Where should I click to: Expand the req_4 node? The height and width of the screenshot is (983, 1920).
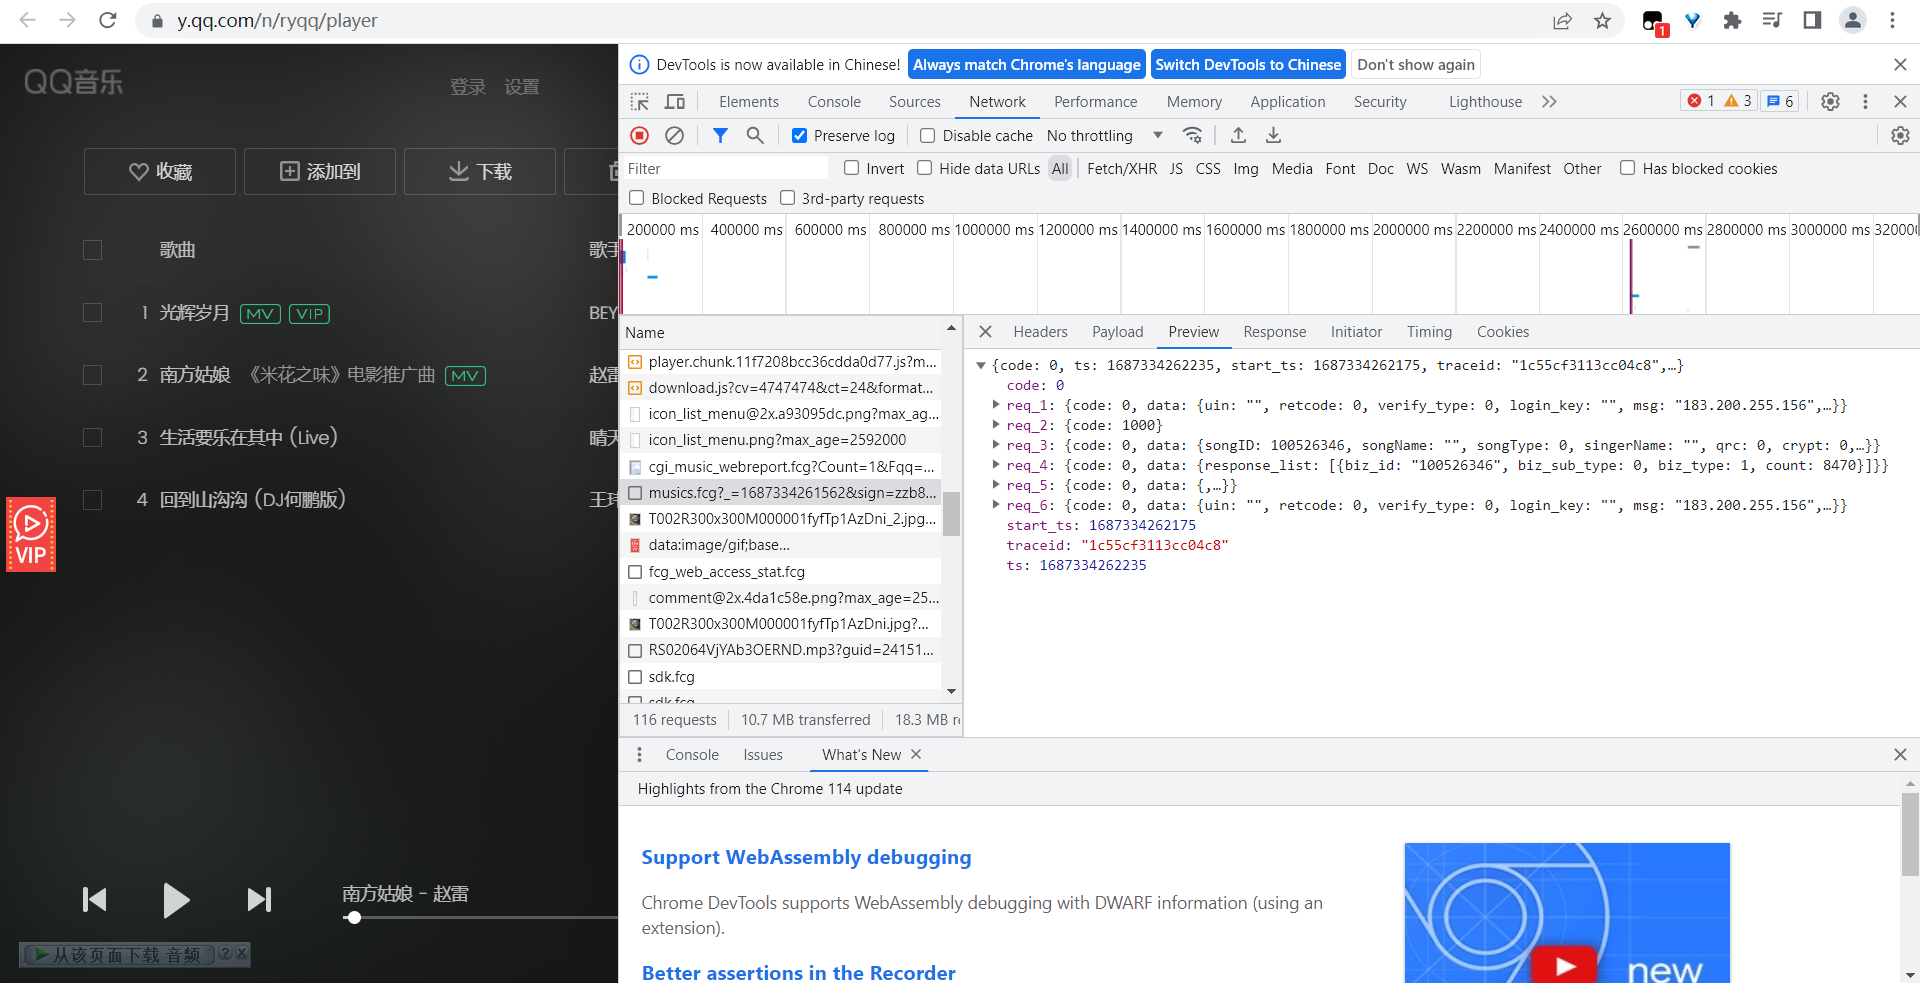click(996, 465)
